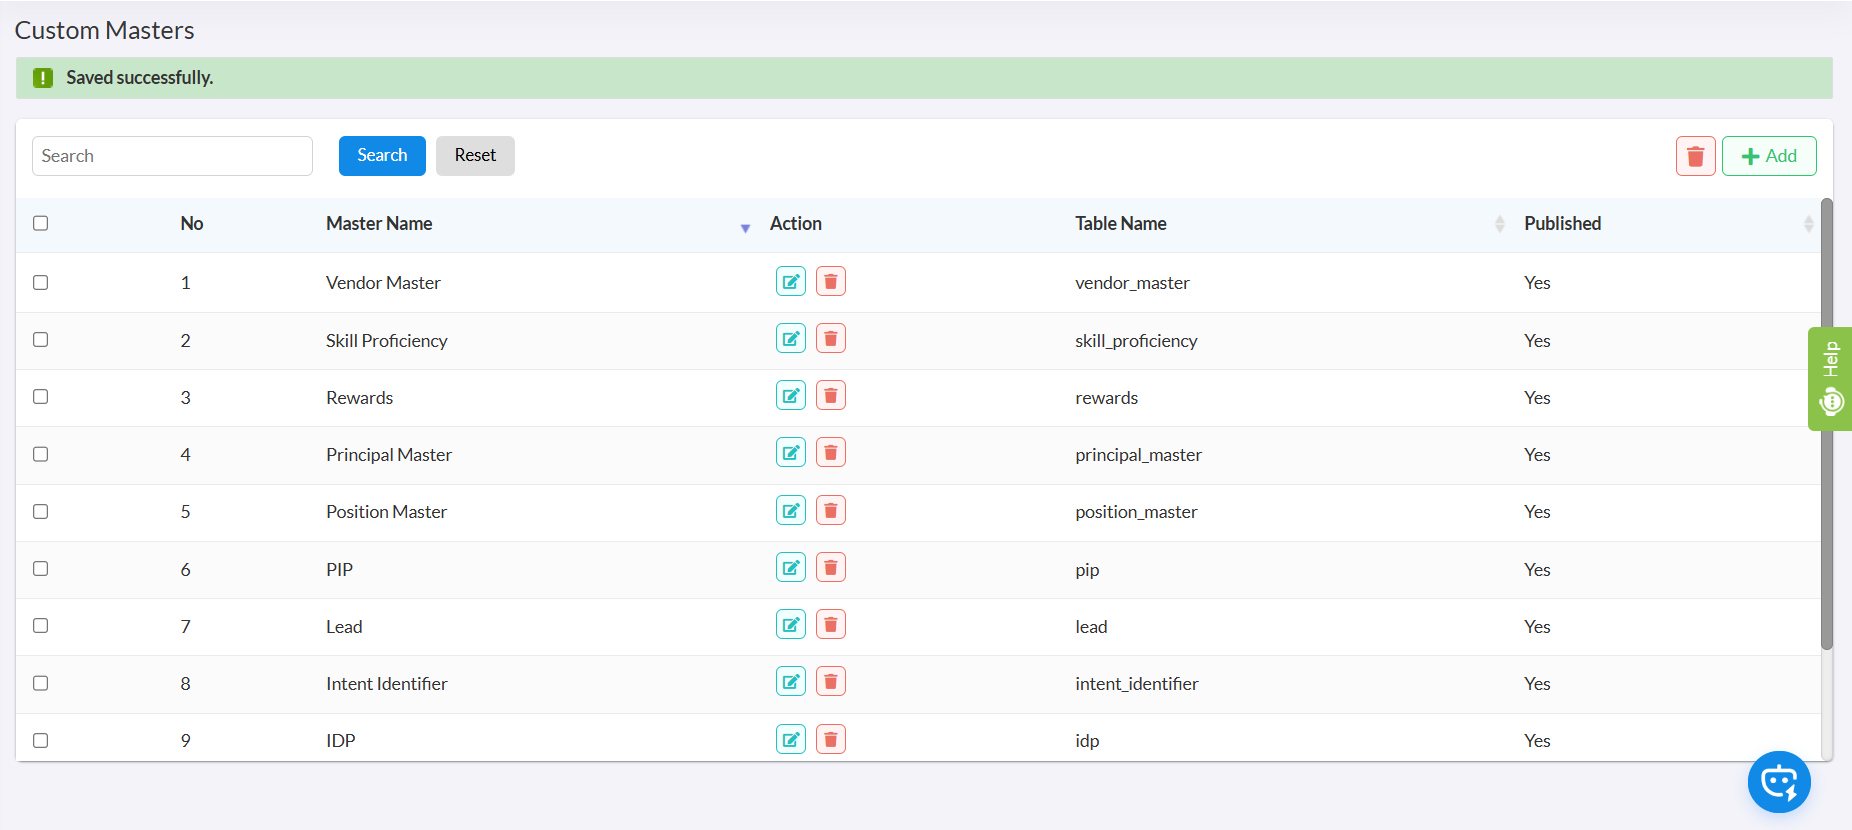The height and width of the screenshot is (830, 1852).
Task: Edit the Rewards master entry
Action: click(790, 396)
